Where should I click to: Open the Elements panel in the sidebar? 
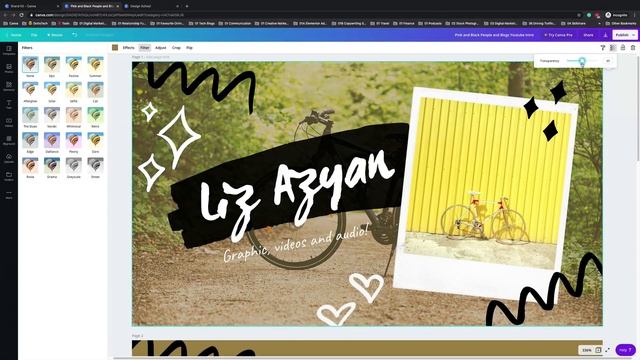pos(9,86)
